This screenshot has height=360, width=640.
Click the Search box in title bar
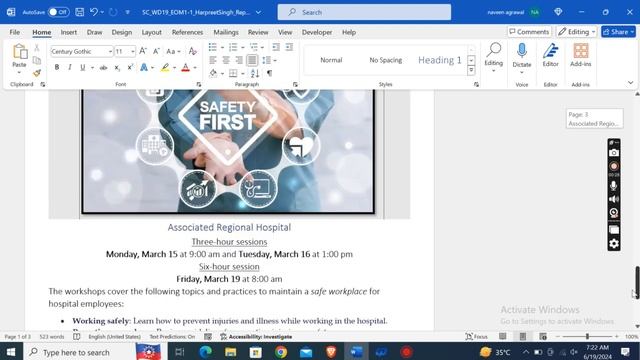click(x=364, y=12)
